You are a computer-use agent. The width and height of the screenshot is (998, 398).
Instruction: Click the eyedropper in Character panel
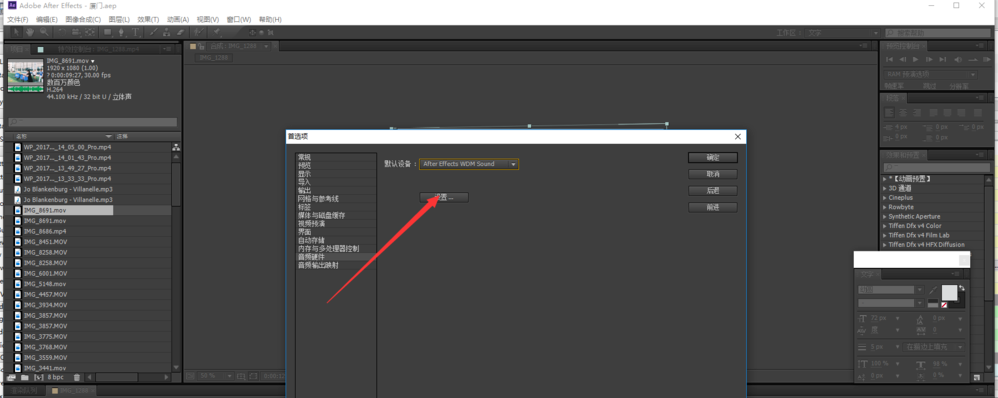pos(932,290)
